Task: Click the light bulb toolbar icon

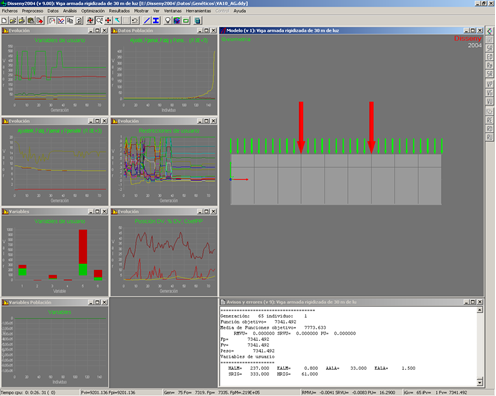Action: pyautogui.click(x=168, y=21)
